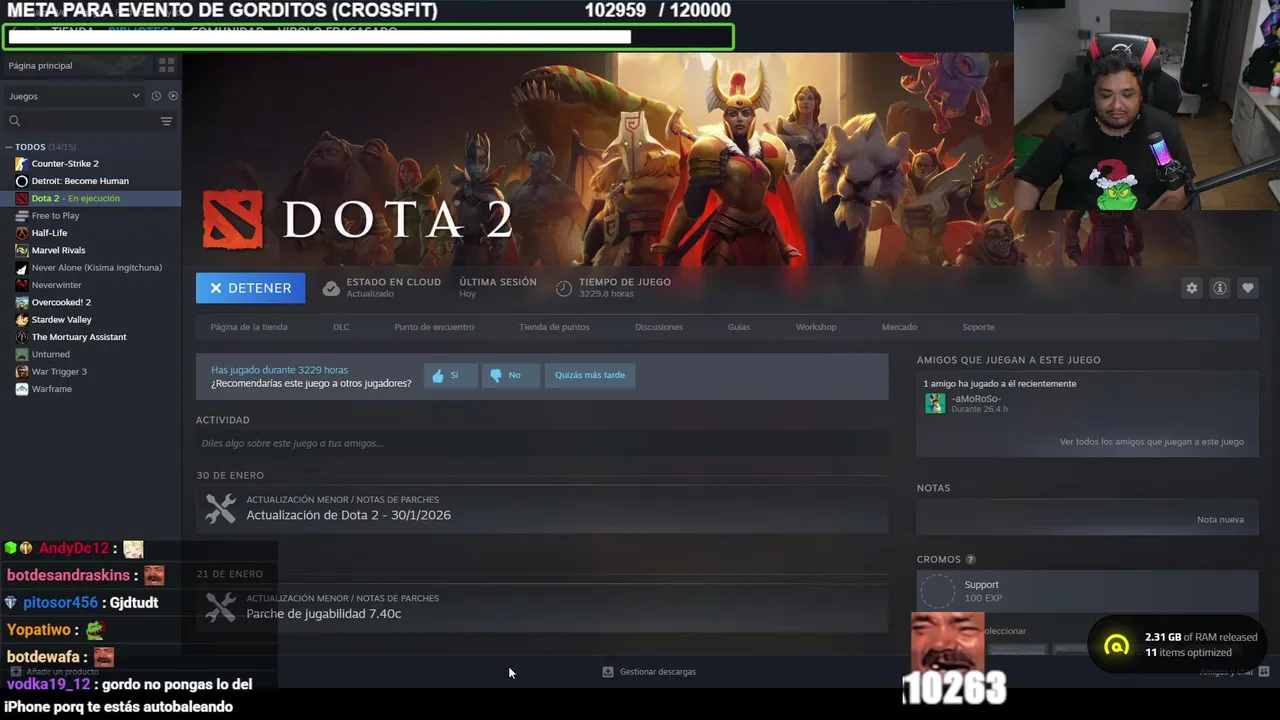This screenshot has height=720, width=1280.
Task: View all friends playing this game
Action: click(1152, 442)
